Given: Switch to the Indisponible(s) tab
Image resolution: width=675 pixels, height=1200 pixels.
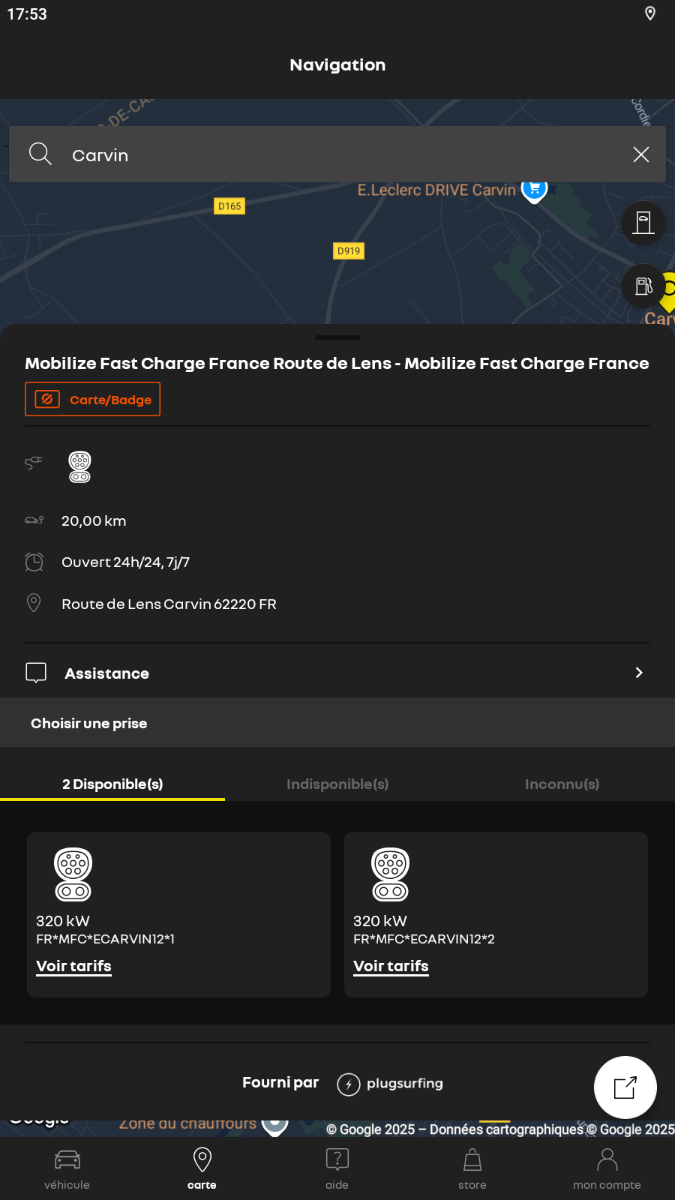Looking at the screenshot, I should (337, 784).
